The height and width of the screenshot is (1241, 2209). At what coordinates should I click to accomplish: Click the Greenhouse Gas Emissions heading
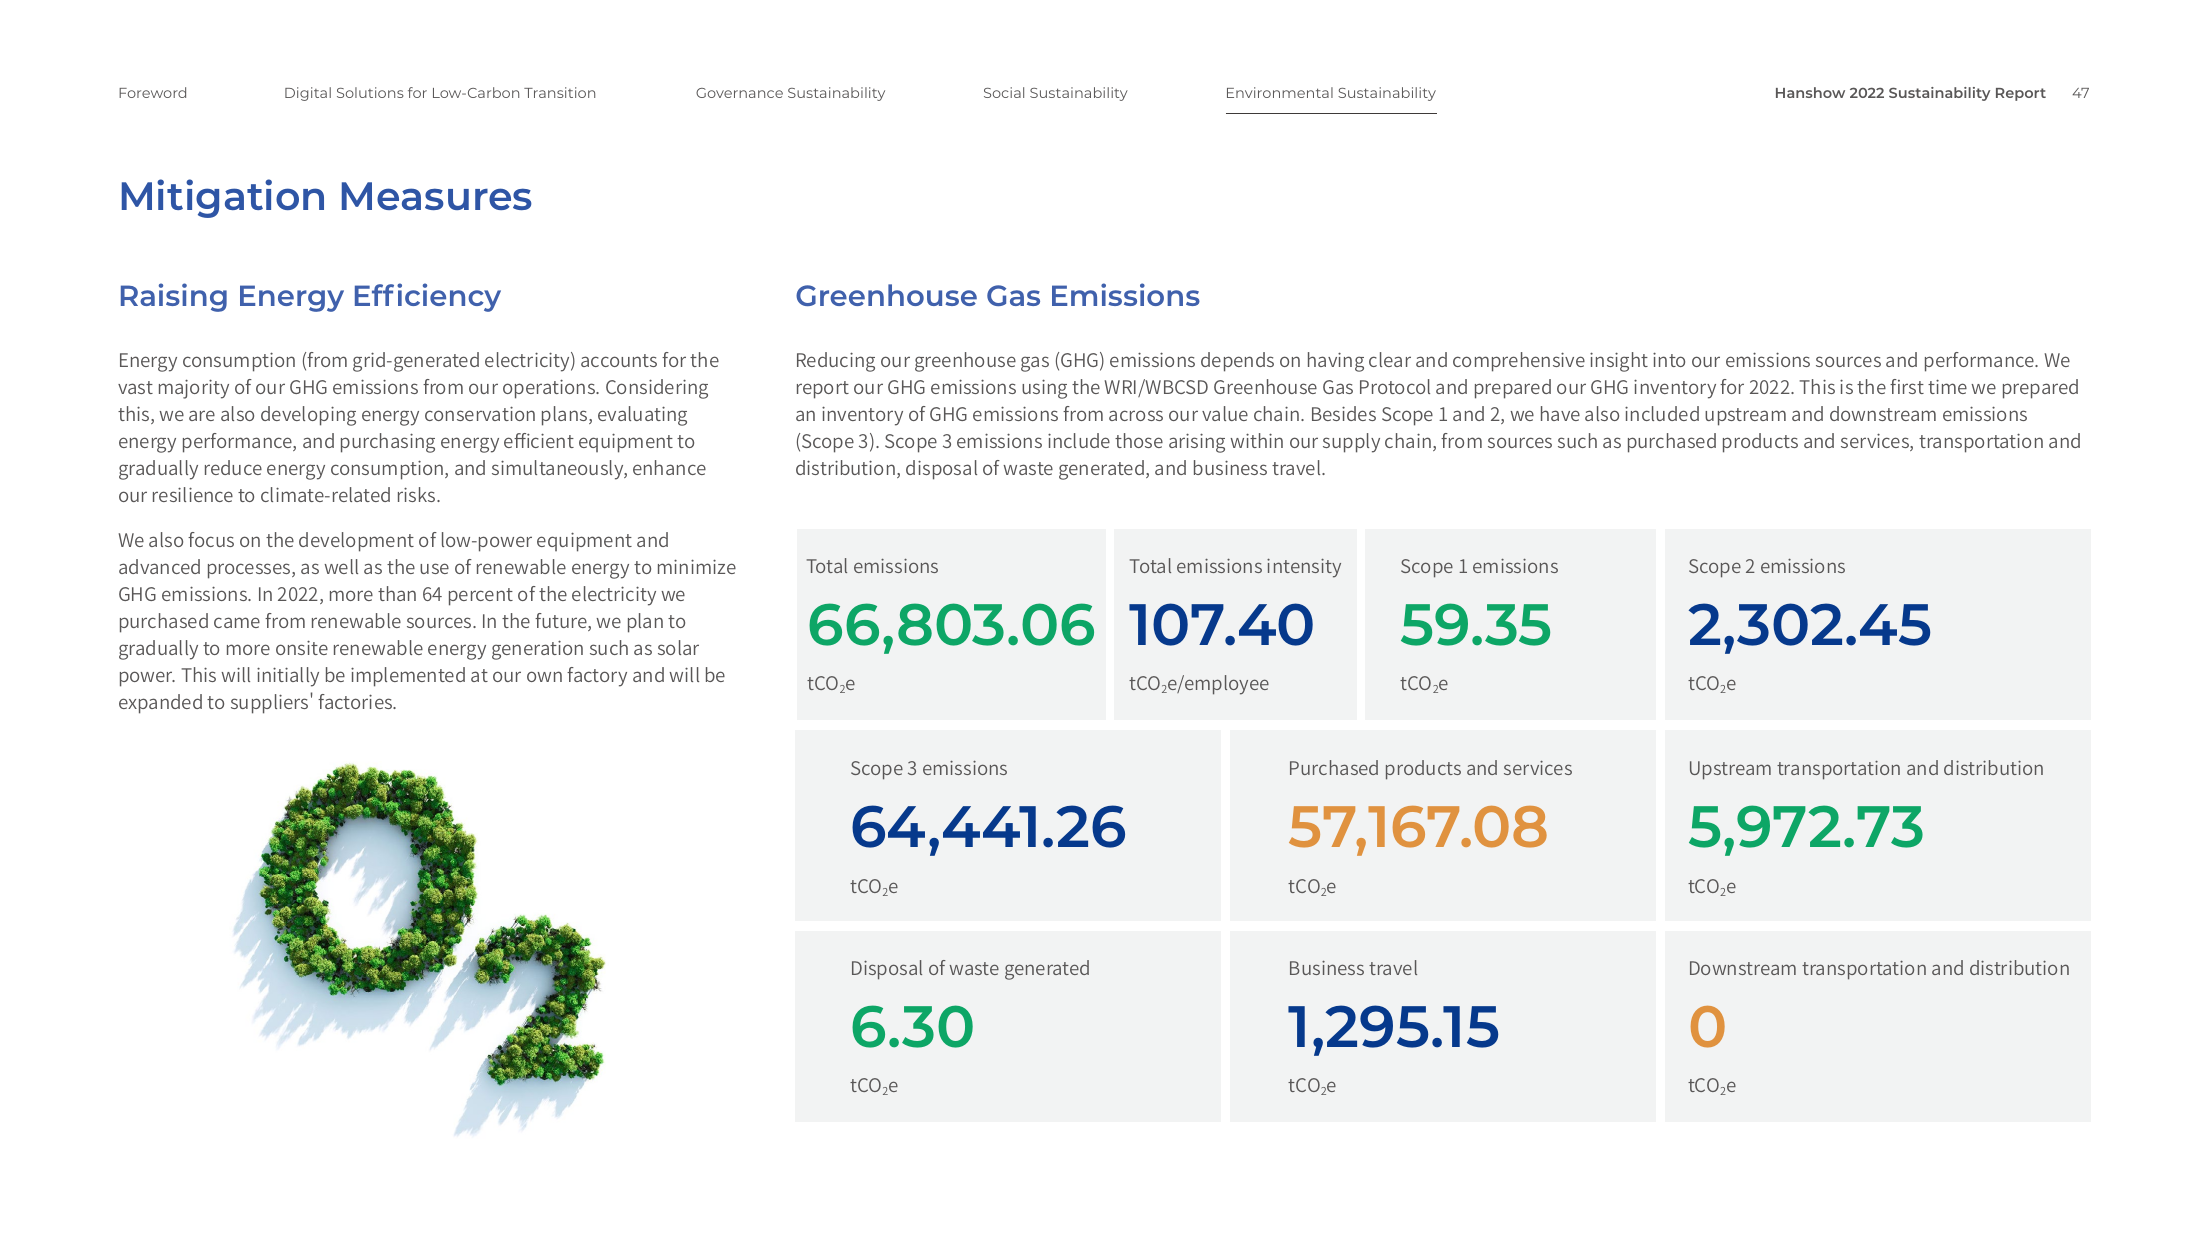click(997, 296)
